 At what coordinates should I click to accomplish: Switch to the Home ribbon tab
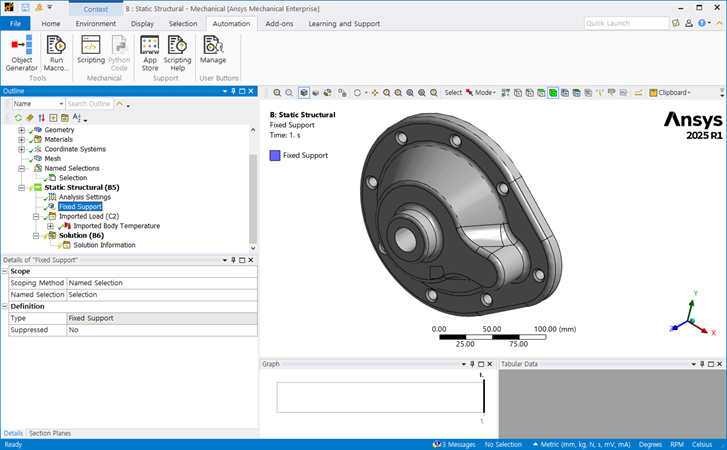point(51,24)
